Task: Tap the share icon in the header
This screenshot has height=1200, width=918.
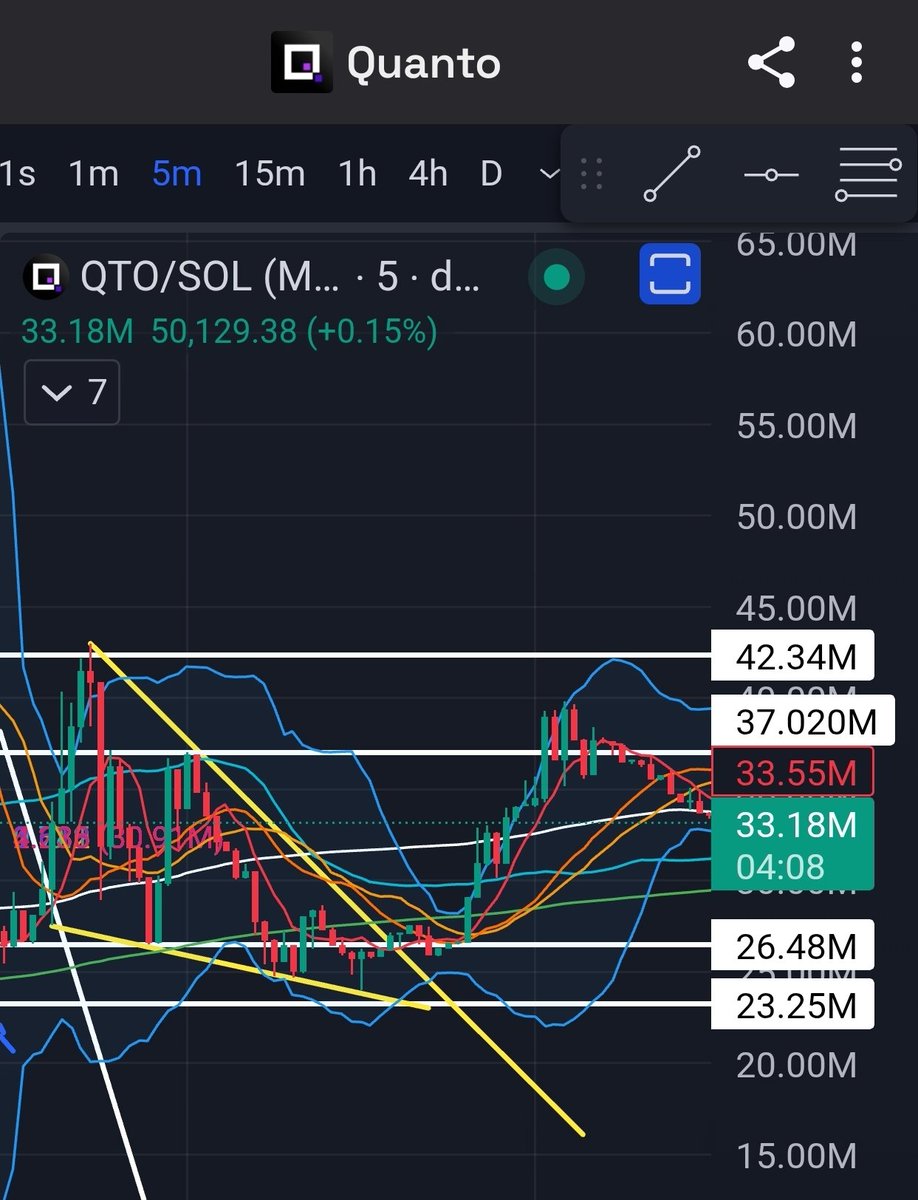Action: 771,63
